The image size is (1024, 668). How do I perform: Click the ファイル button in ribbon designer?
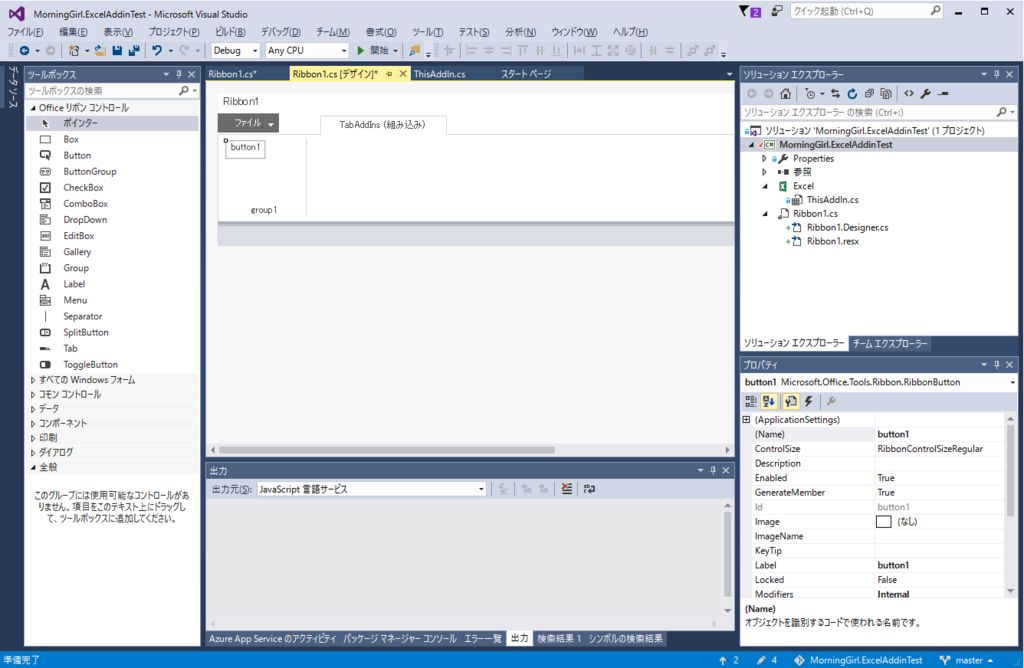coord(248,123)
